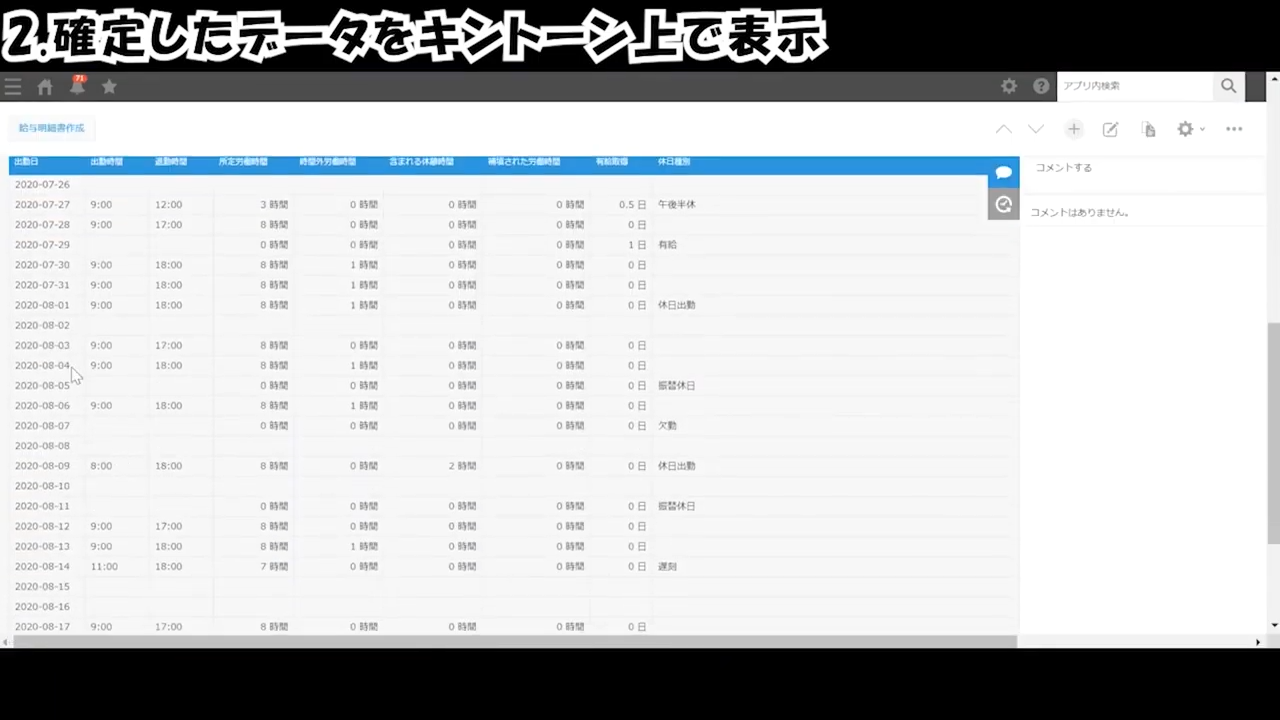Show comments via speech bubble tab
This screenshot has width=1280, height=720.
[1003, 173]
